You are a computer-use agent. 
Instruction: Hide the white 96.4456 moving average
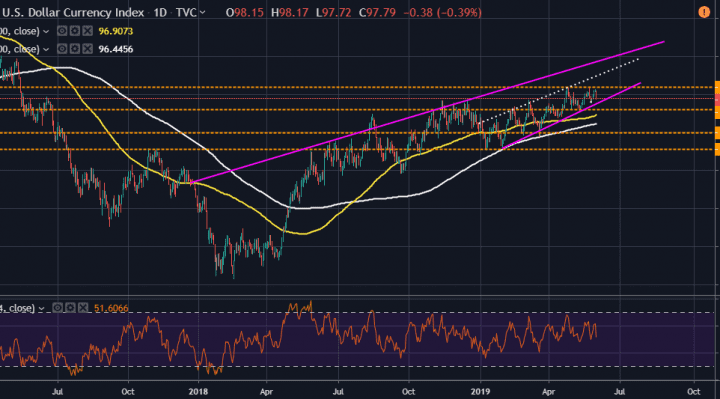click(62, 49)
